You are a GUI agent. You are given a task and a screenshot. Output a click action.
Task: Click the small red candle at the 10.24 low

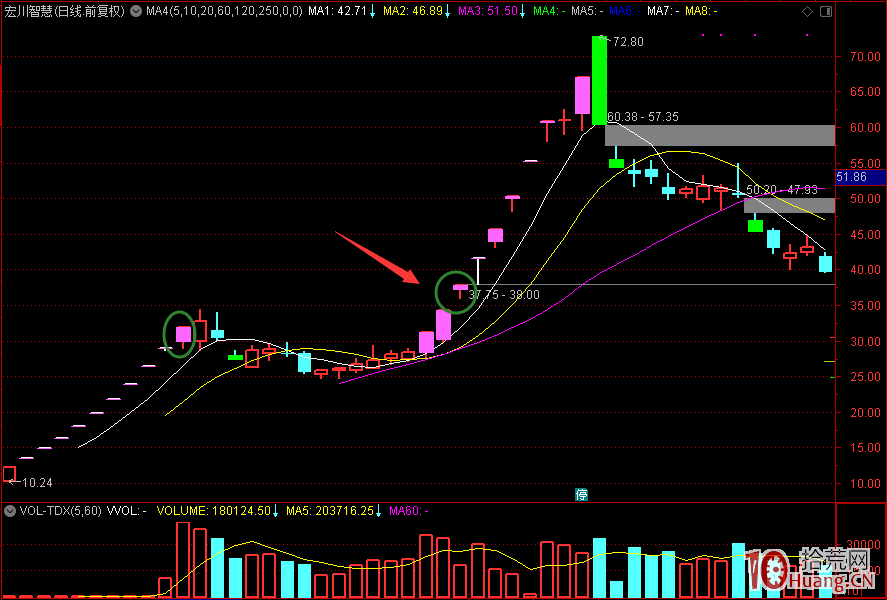[10, 474]
